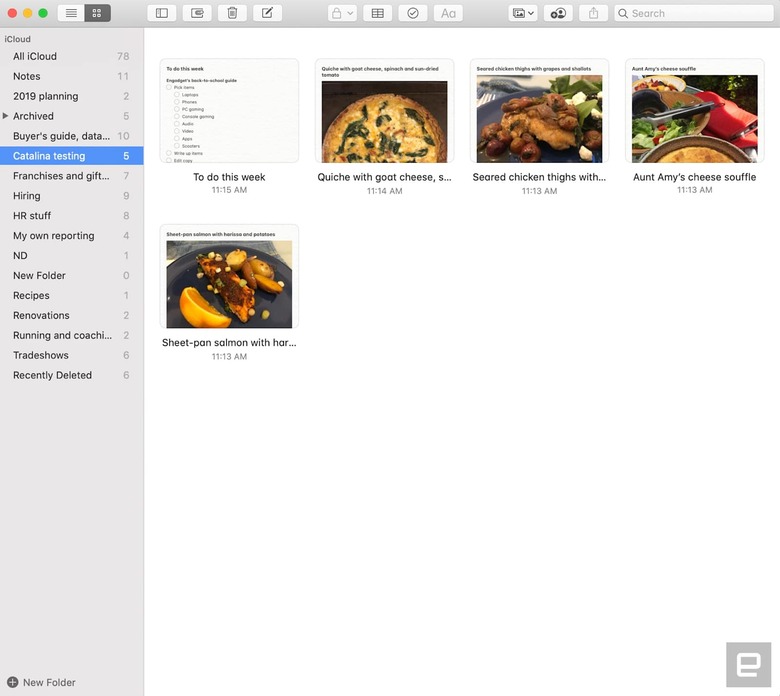Open the Seared chicken thighs thumbnail
Screen dimensions: 780x696
tap(539, 111)
